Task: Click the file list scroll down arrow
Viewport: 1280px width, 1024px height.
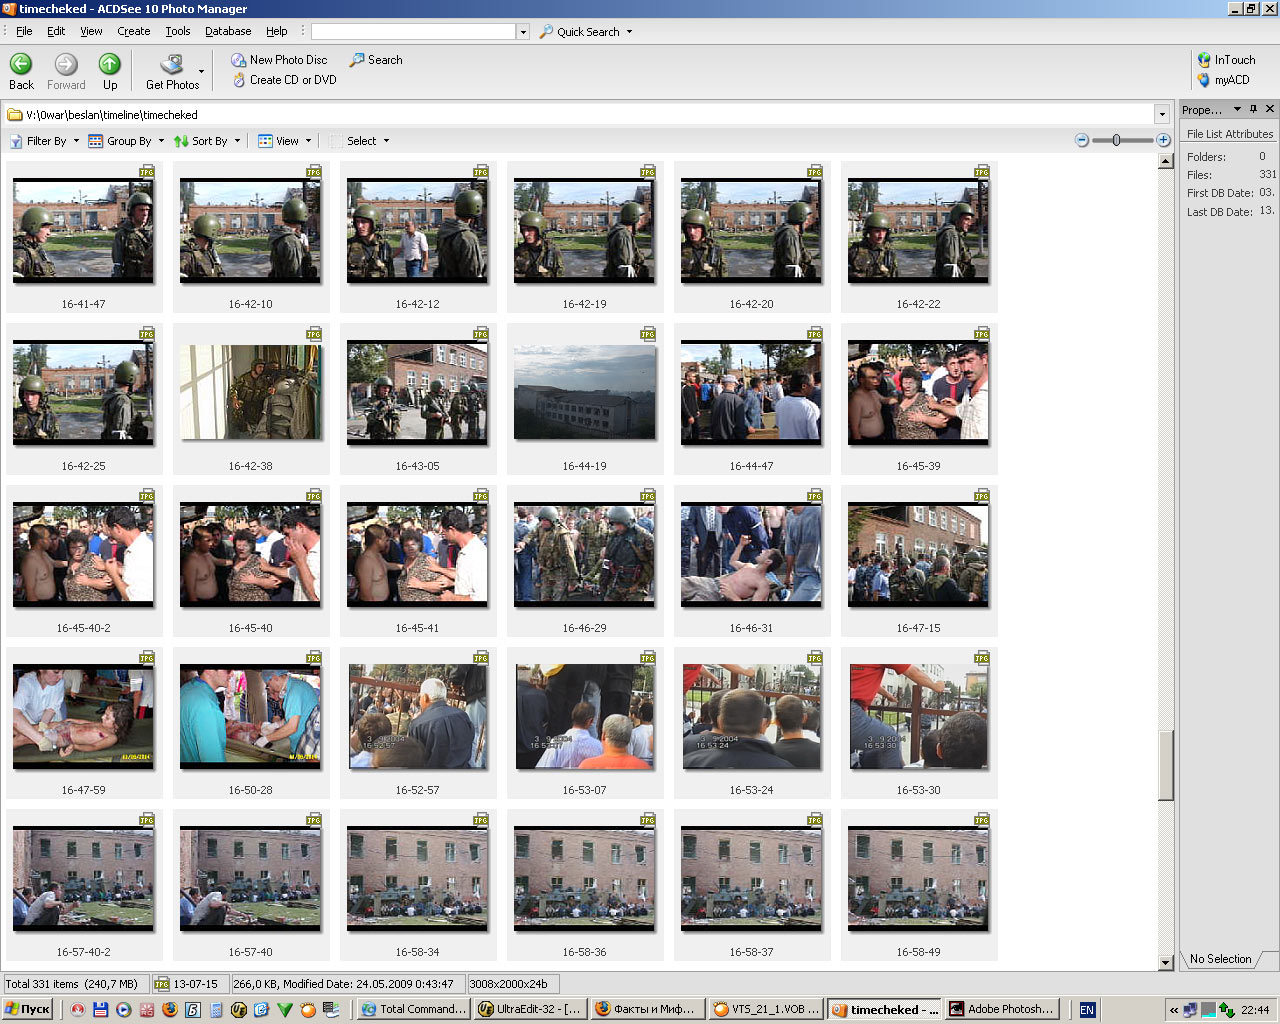Action: point(1165,962)
